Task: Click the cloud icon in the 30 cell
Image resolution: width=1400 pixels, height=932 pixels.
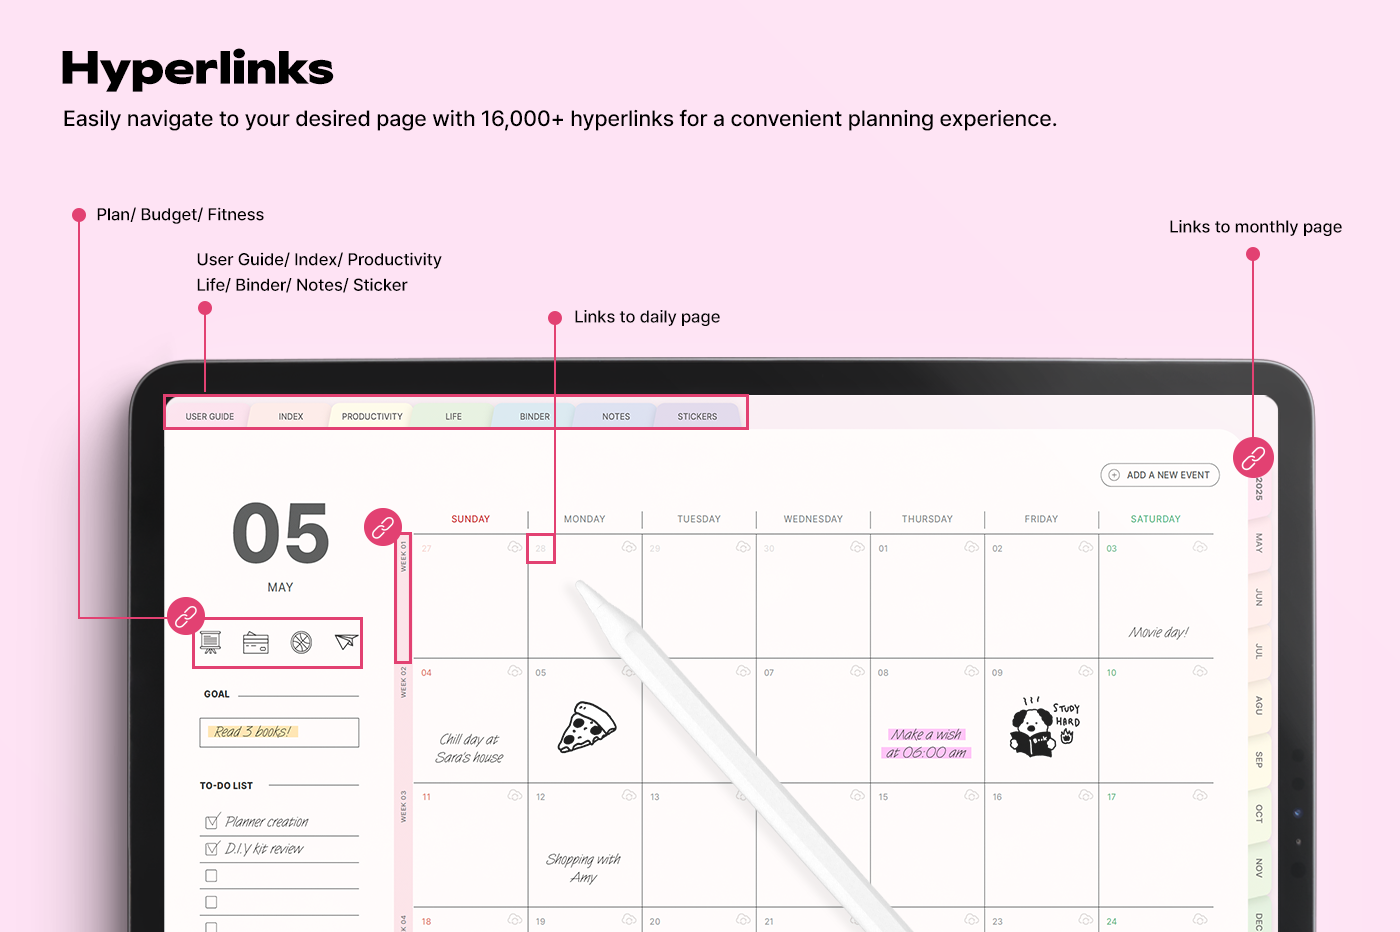Action: 857,547
